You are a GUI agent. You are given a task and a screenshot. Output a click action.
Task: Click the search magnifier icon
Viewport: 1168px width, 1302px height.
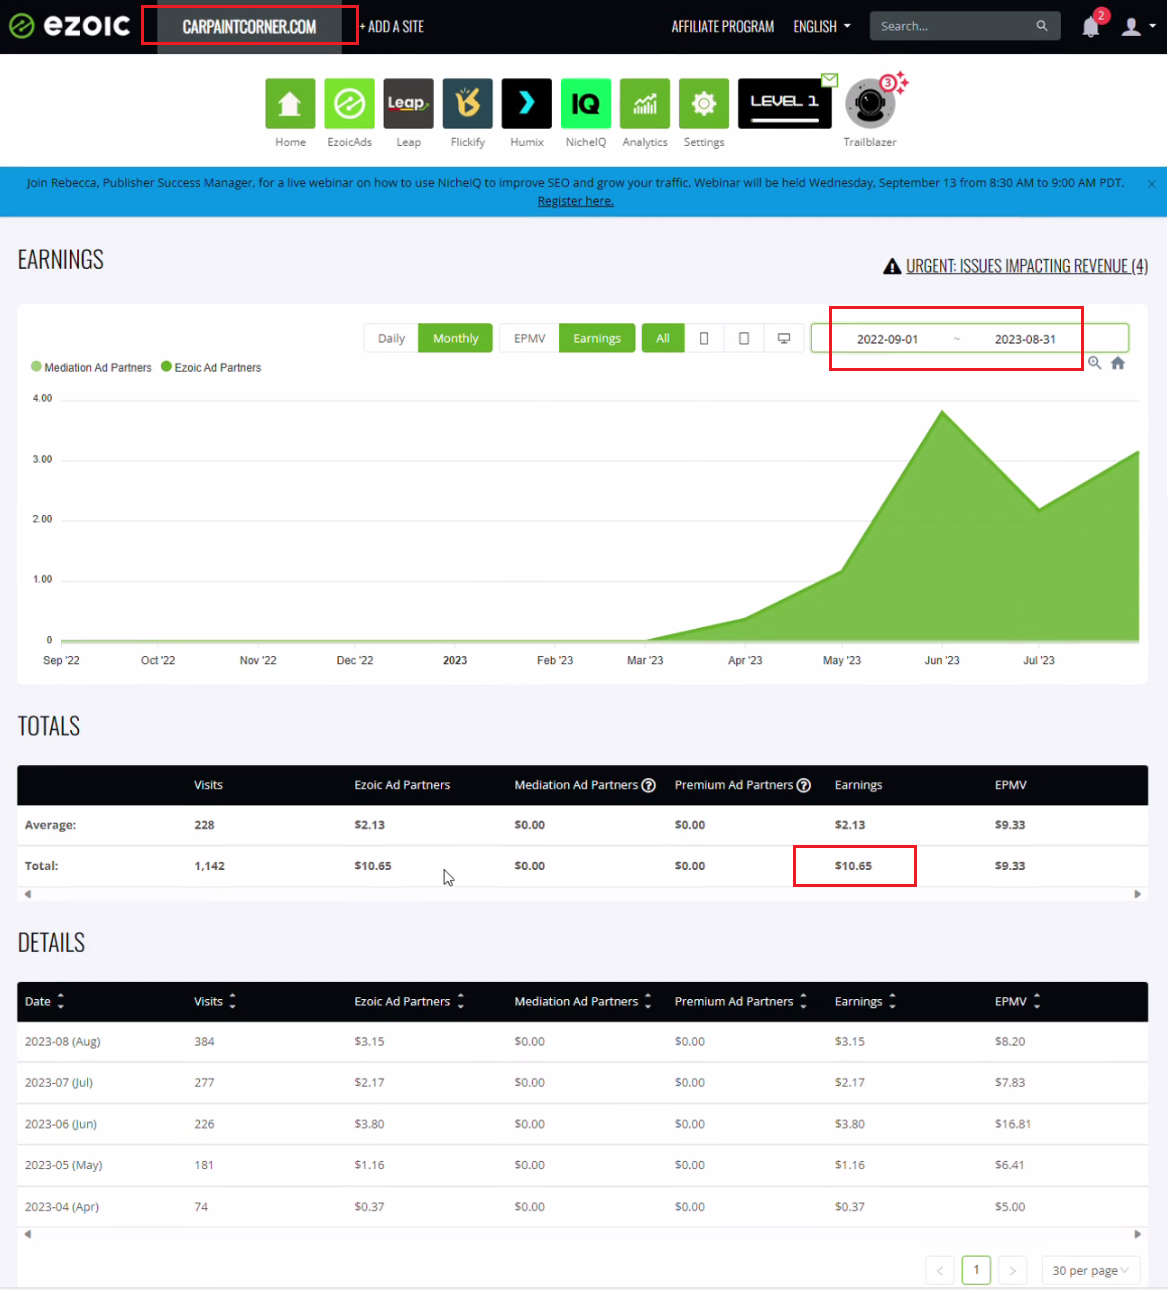pyautogui.click(x=1042, y=26)
